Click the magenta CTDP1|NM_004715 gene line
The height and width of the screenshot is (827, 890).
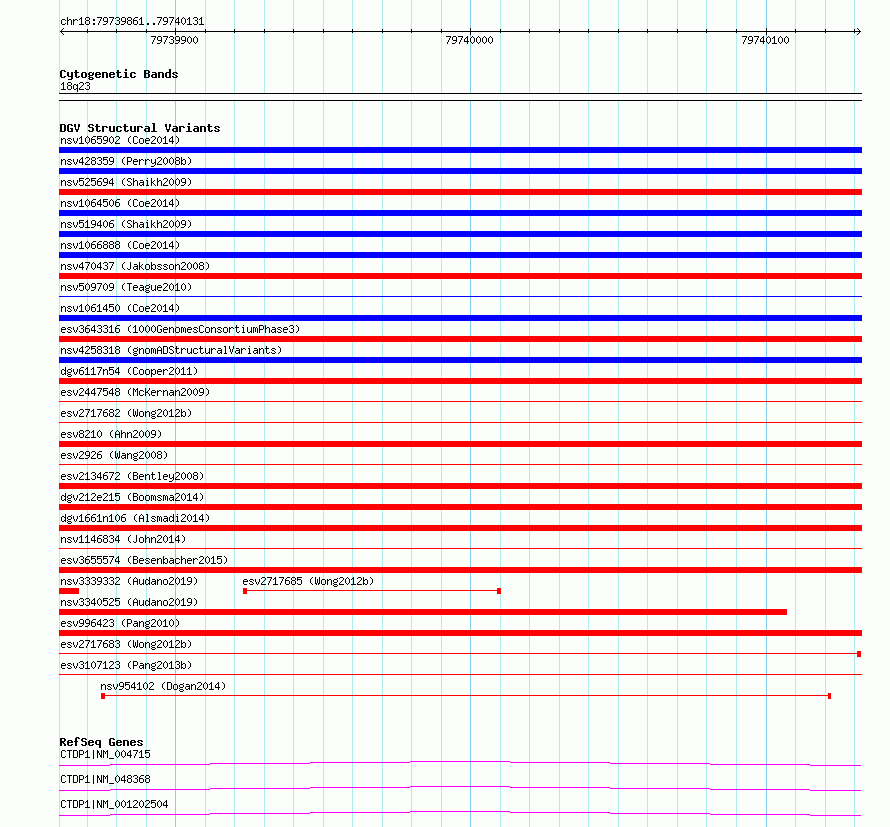(x=460, y=763)
